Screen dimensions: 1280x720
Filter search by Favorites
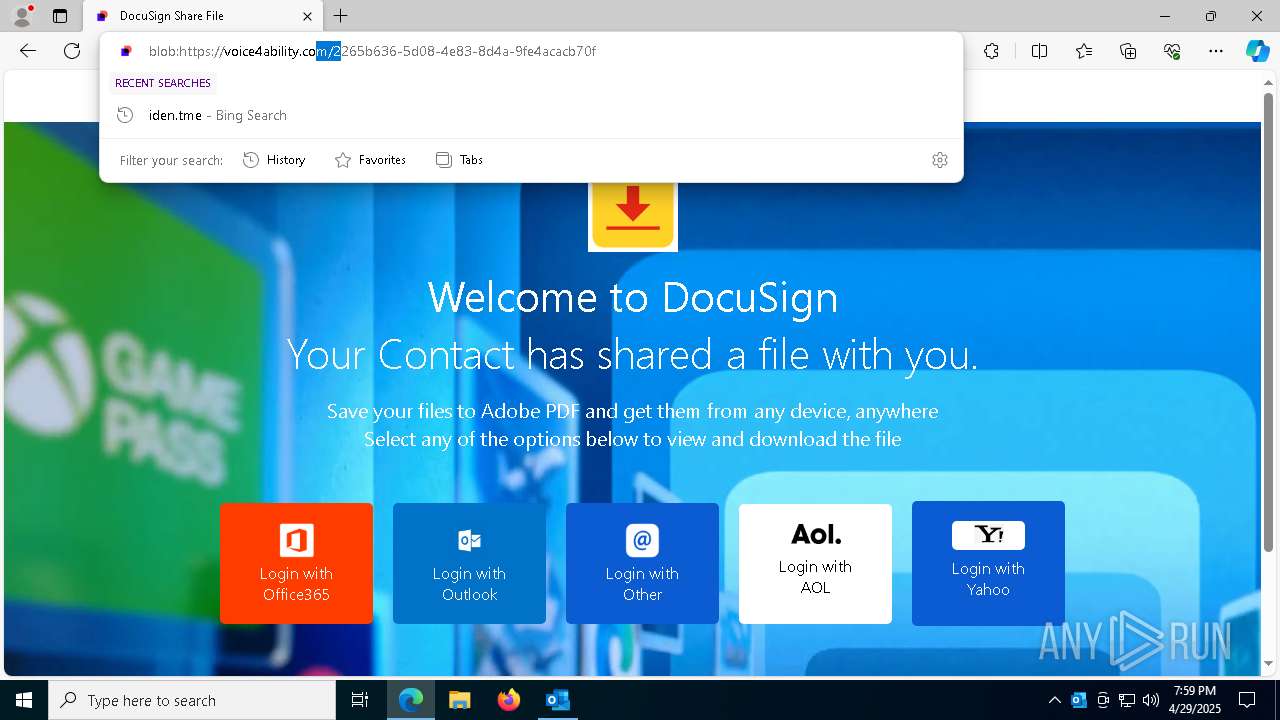370,160
